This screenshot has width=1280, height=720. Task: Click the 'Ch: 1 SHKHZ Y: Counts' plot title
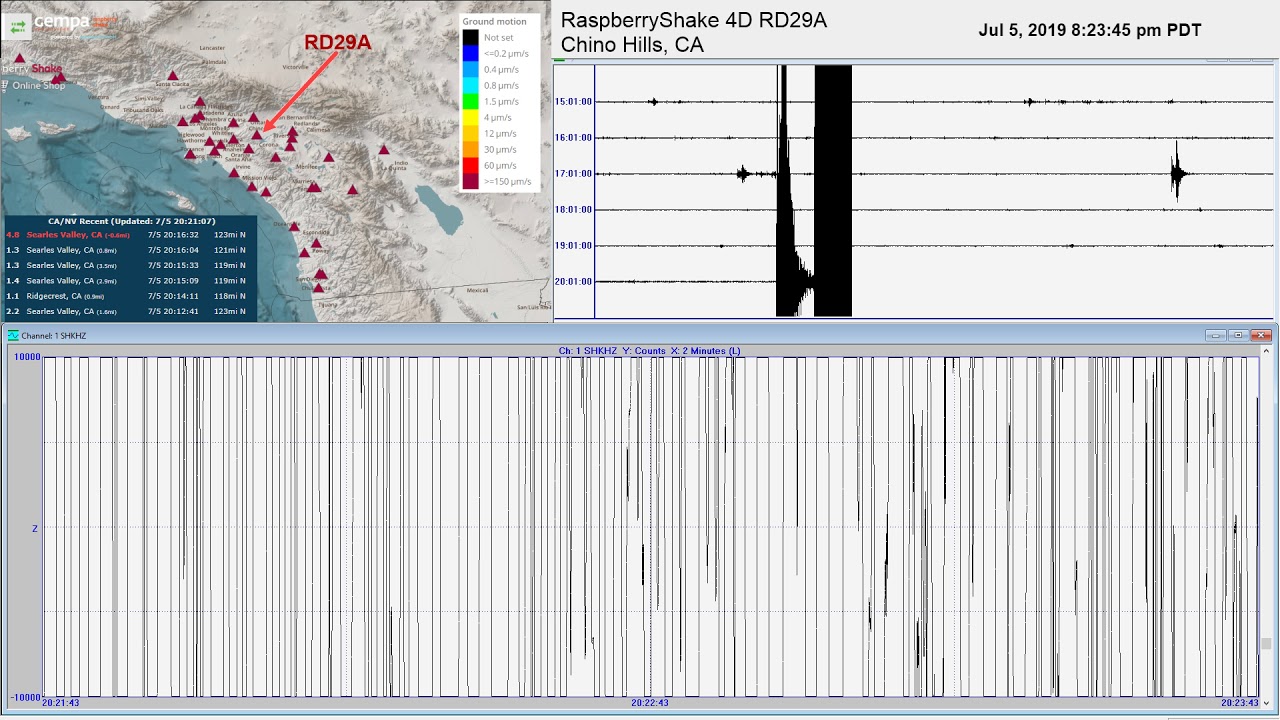point(648,351)
